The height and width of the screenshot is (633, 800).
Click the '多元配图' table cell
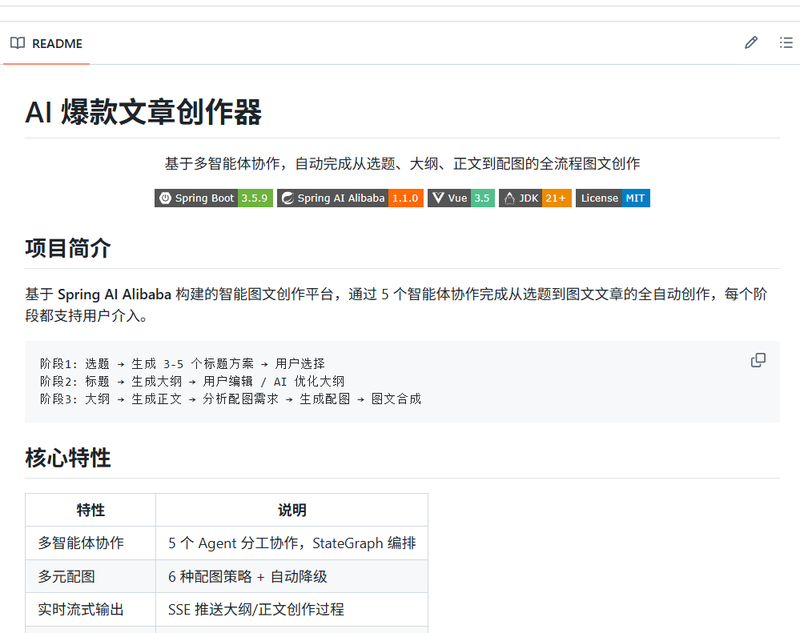click(x=90, y=576)
